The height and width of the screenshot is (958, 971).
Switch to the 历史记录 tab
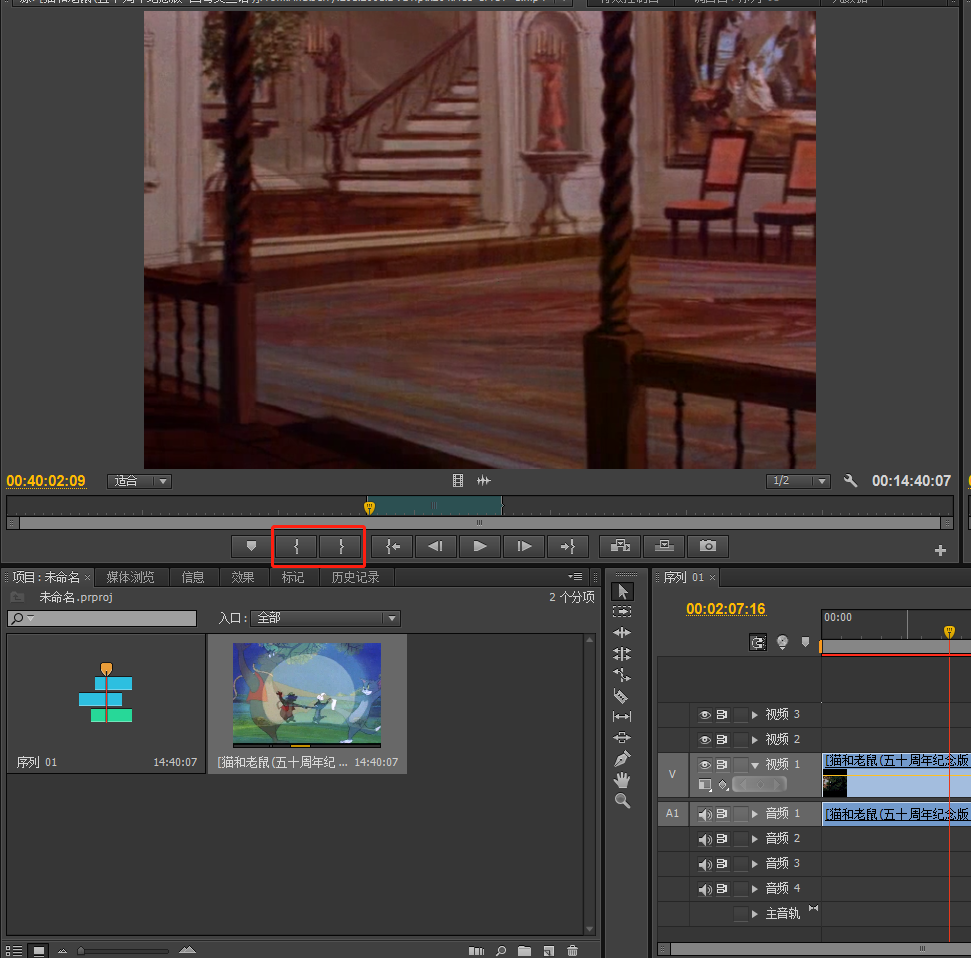(355, 577)
